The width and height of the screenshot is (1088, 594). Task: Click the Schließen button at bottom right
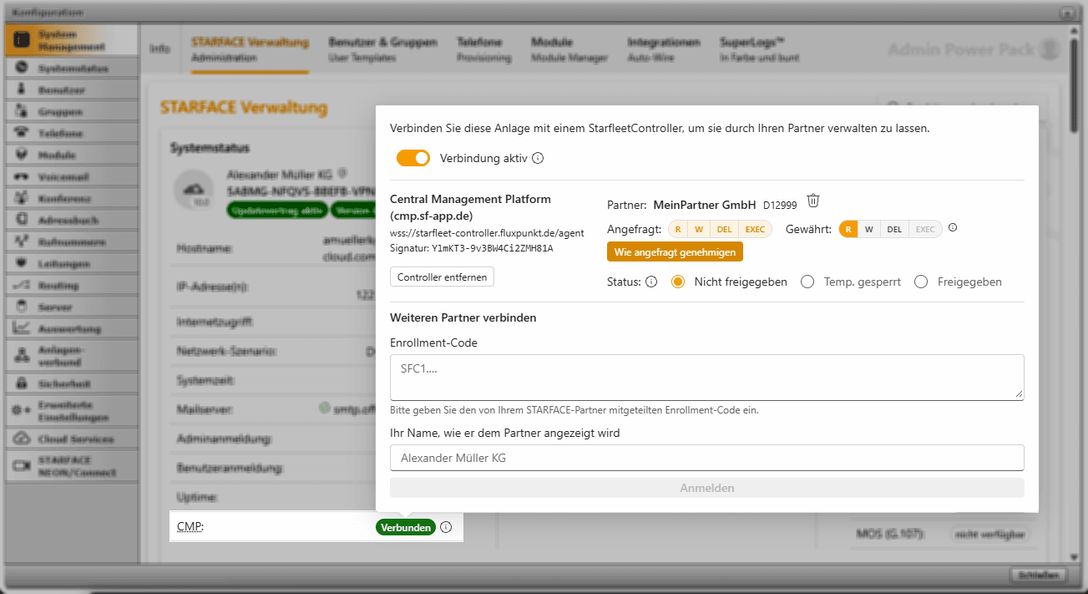point(1038,575)
